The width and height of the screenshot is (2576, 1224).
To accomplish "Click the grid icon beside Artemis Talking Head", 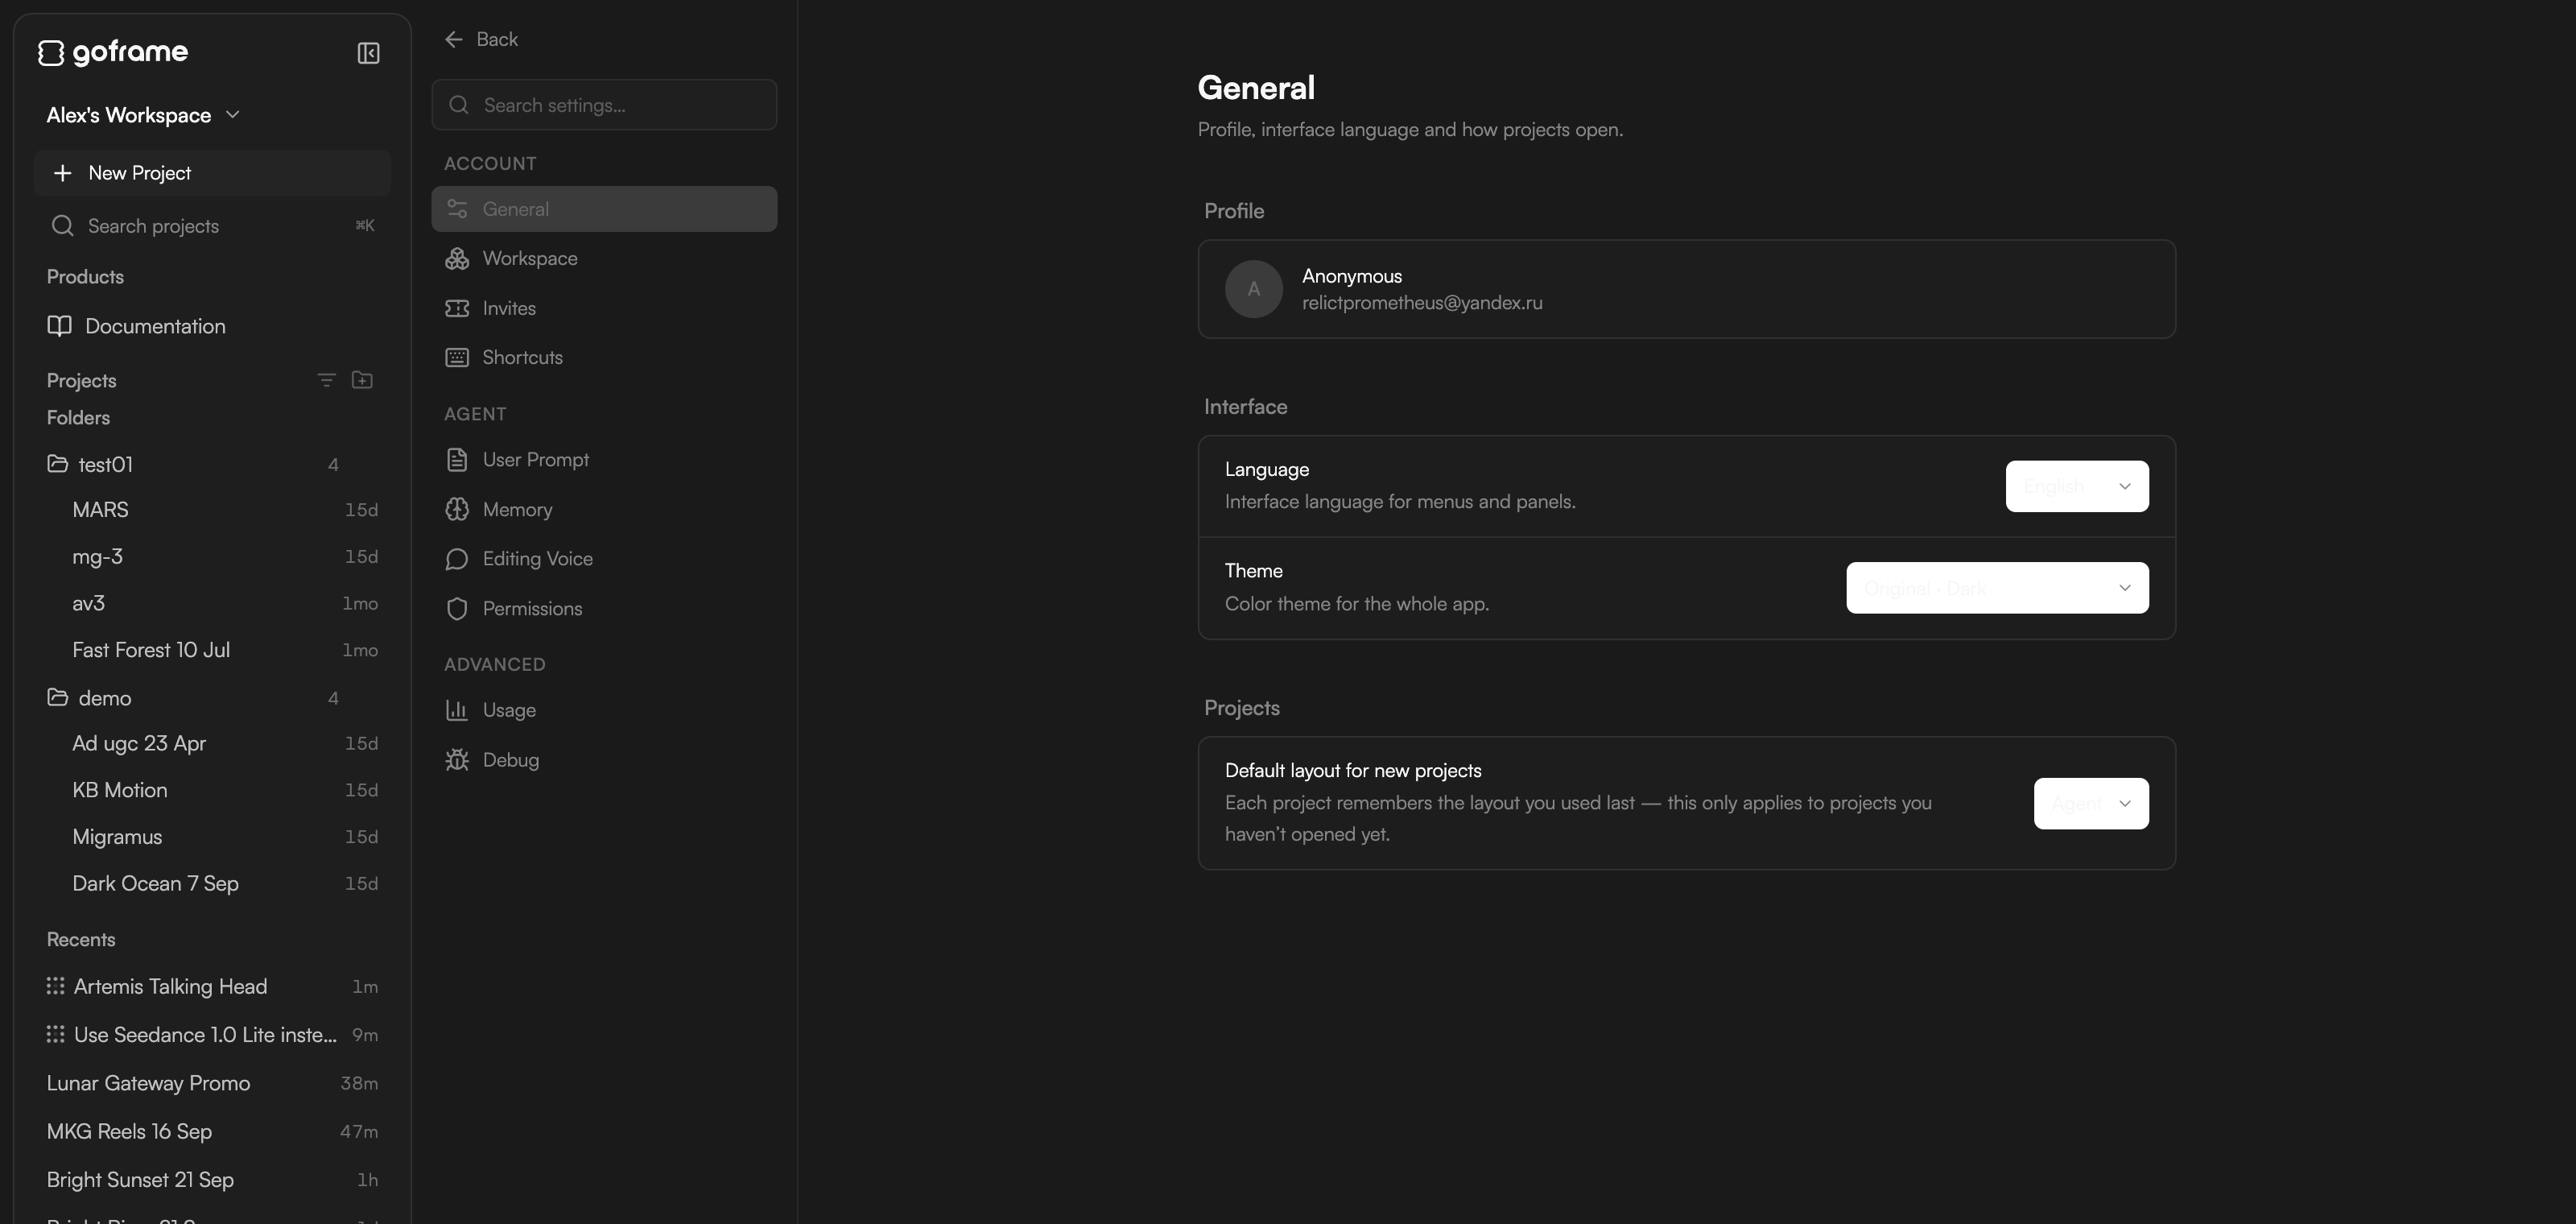I will (56, 986).
